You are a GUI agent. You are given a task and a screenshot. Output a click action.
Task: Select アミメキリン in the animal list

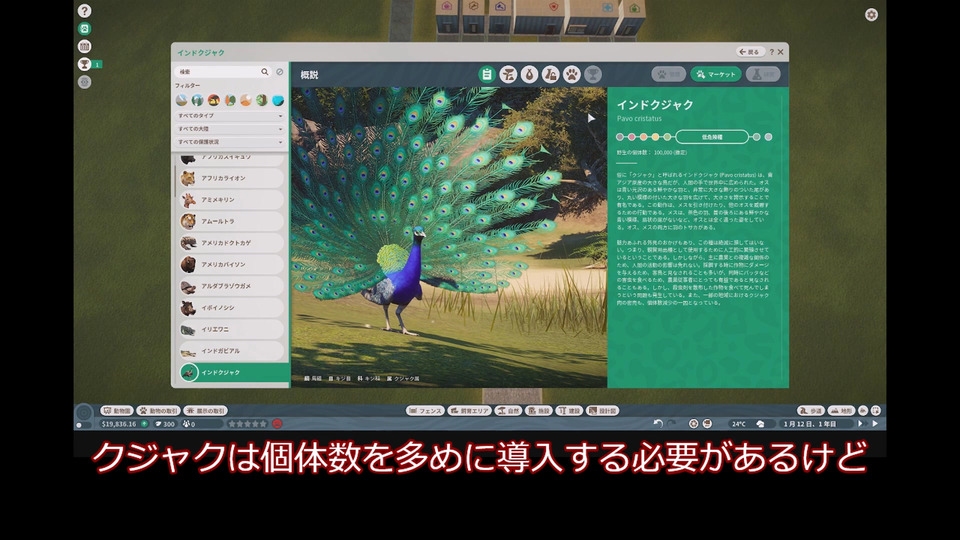tap(232, 200)
